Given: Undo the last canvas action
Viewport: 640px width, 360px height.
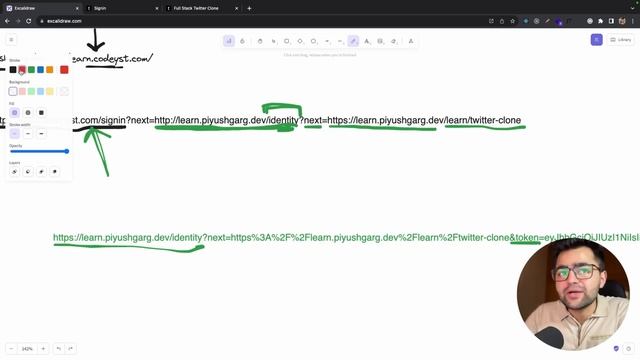Looking at the screenshot, I should coord(59,349).
